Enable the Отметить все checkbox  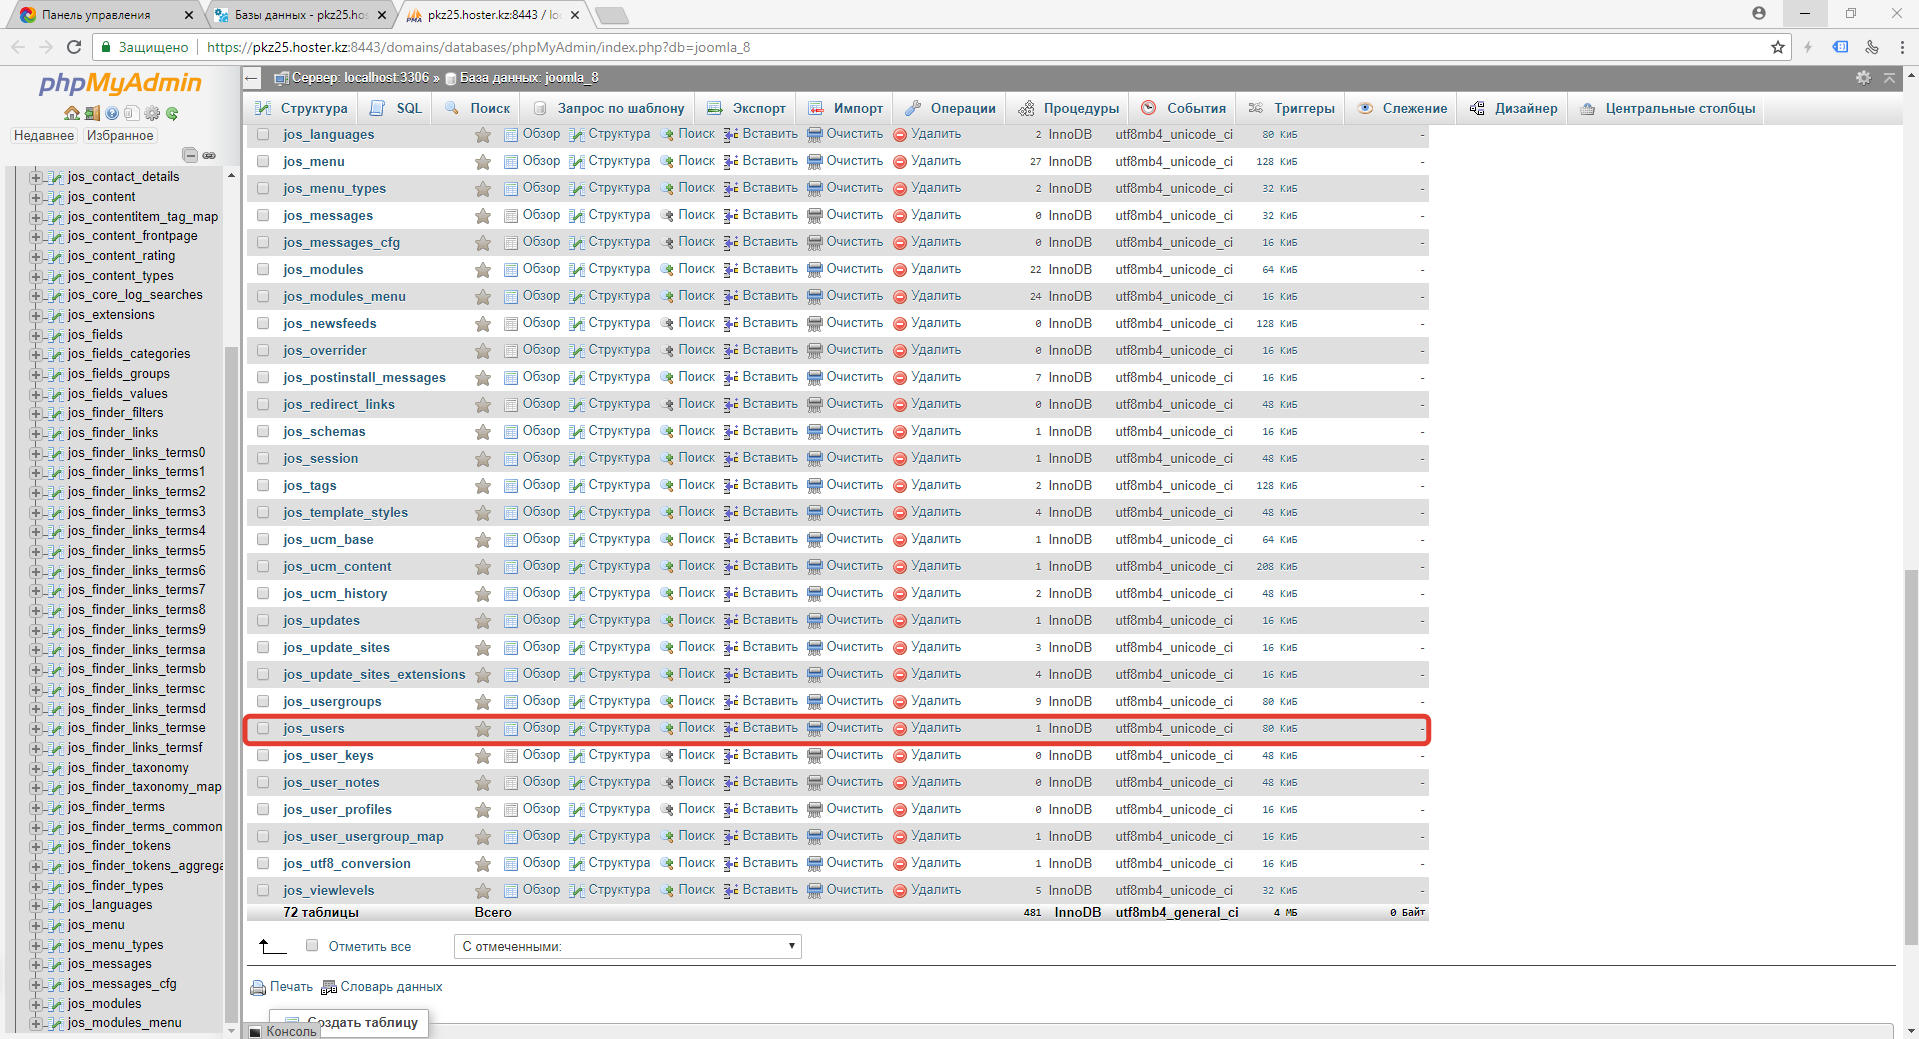312,945
